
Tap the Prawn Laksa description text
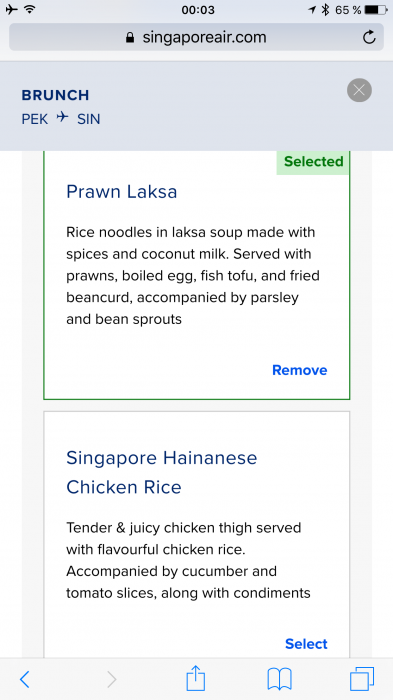click(x=193, y=275)
